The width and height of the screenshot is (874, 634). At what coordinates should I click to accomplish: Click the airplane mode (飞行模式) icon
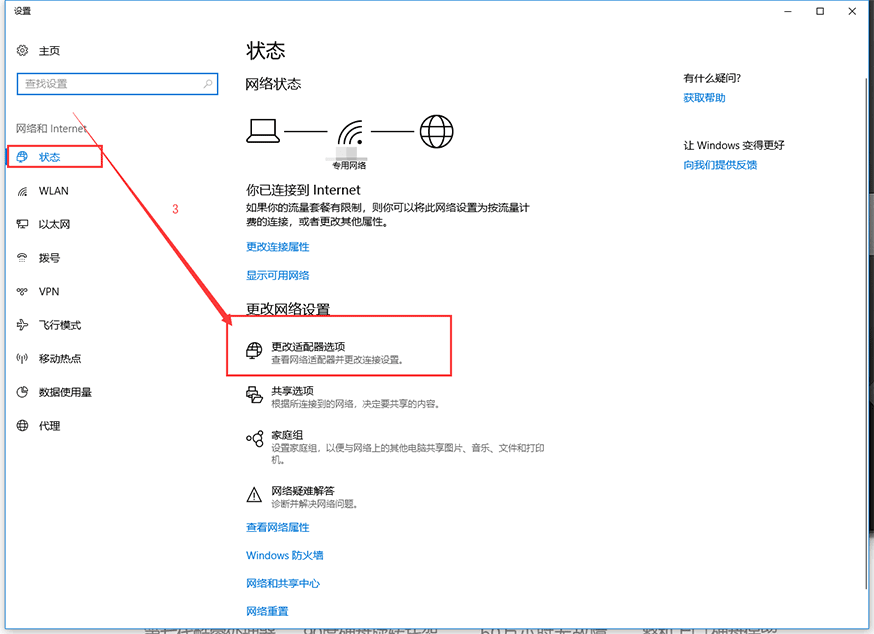pyautogui.click(x=22, y=325)
